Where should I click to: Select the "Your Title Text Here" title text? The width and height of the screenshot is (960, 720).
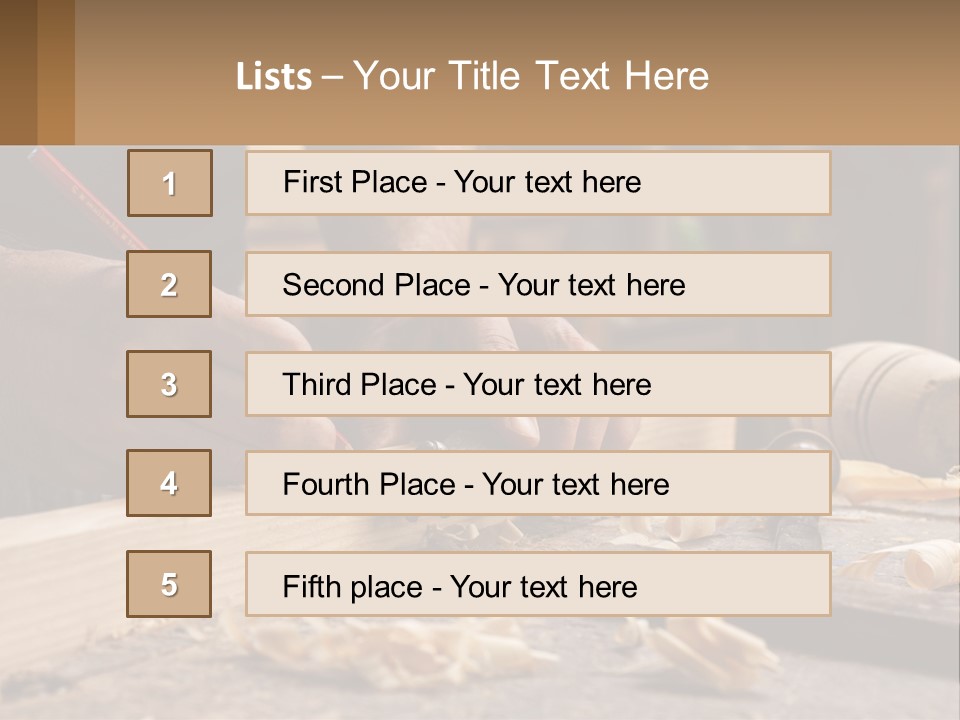coord(531,76)
